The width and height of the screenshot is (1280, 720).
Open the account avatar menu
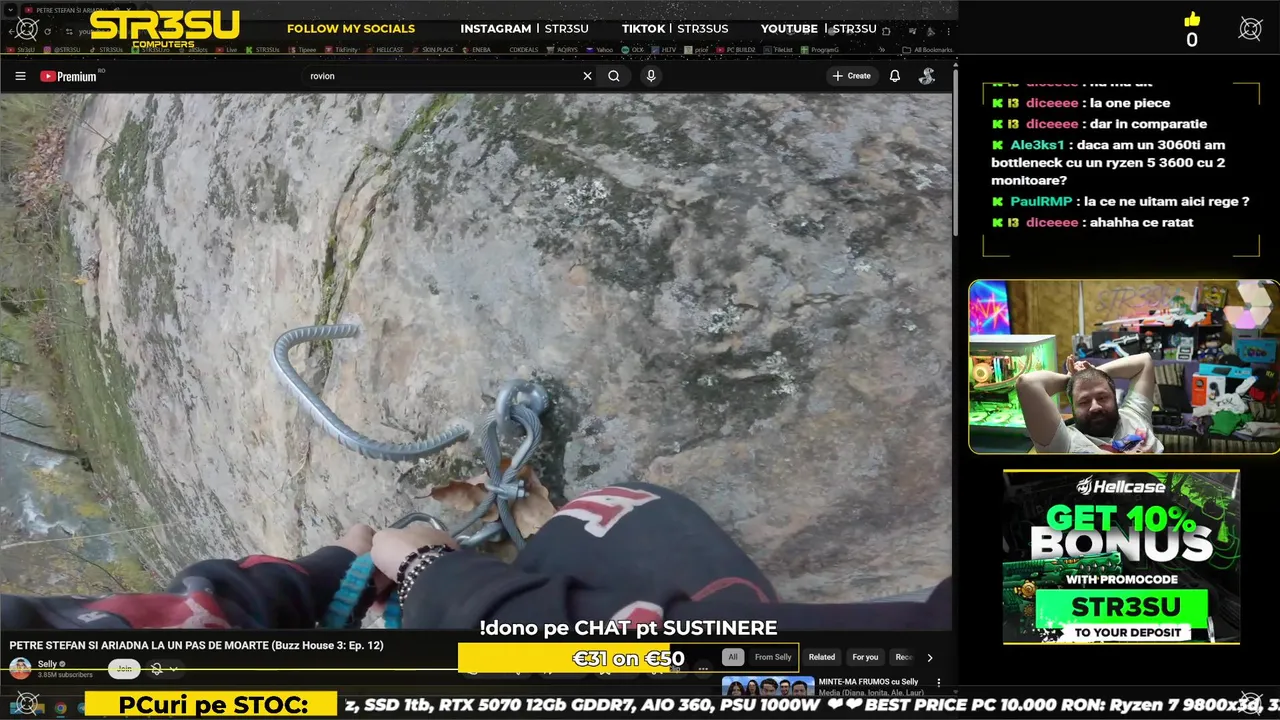click(927, 76)
